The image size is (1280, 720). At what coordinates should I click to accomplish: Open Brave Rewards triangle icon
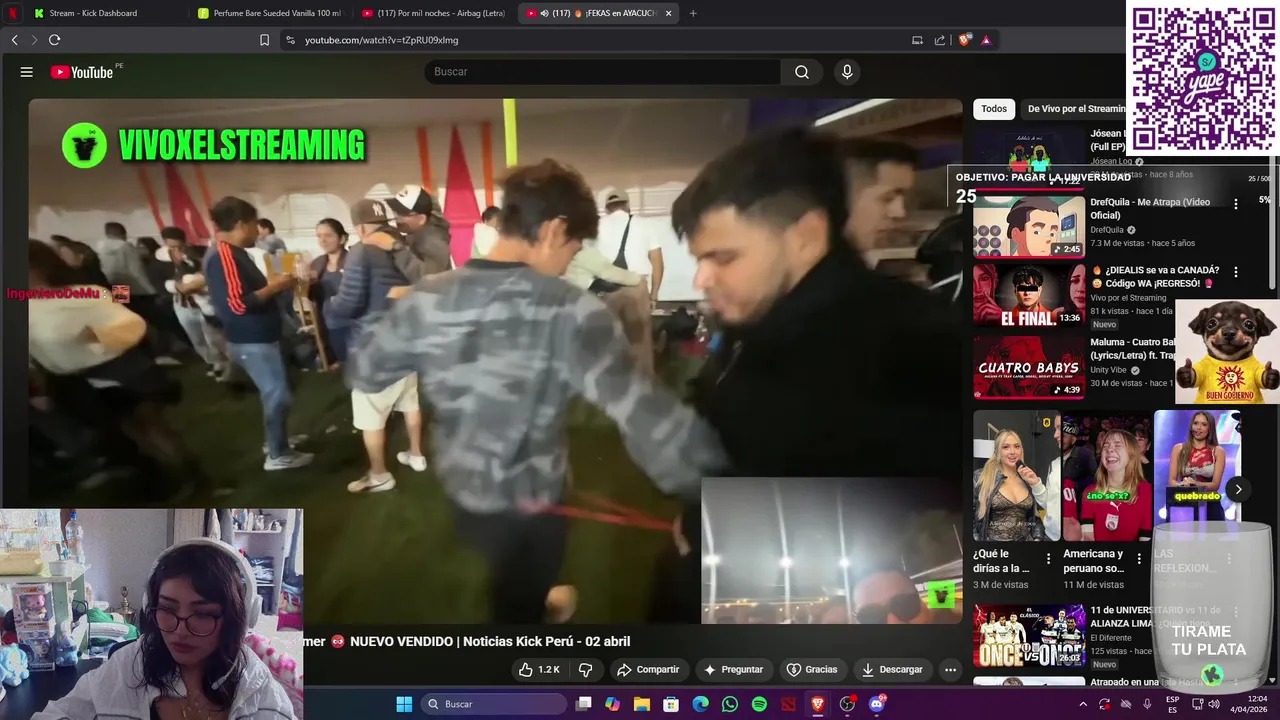point(986,40)
